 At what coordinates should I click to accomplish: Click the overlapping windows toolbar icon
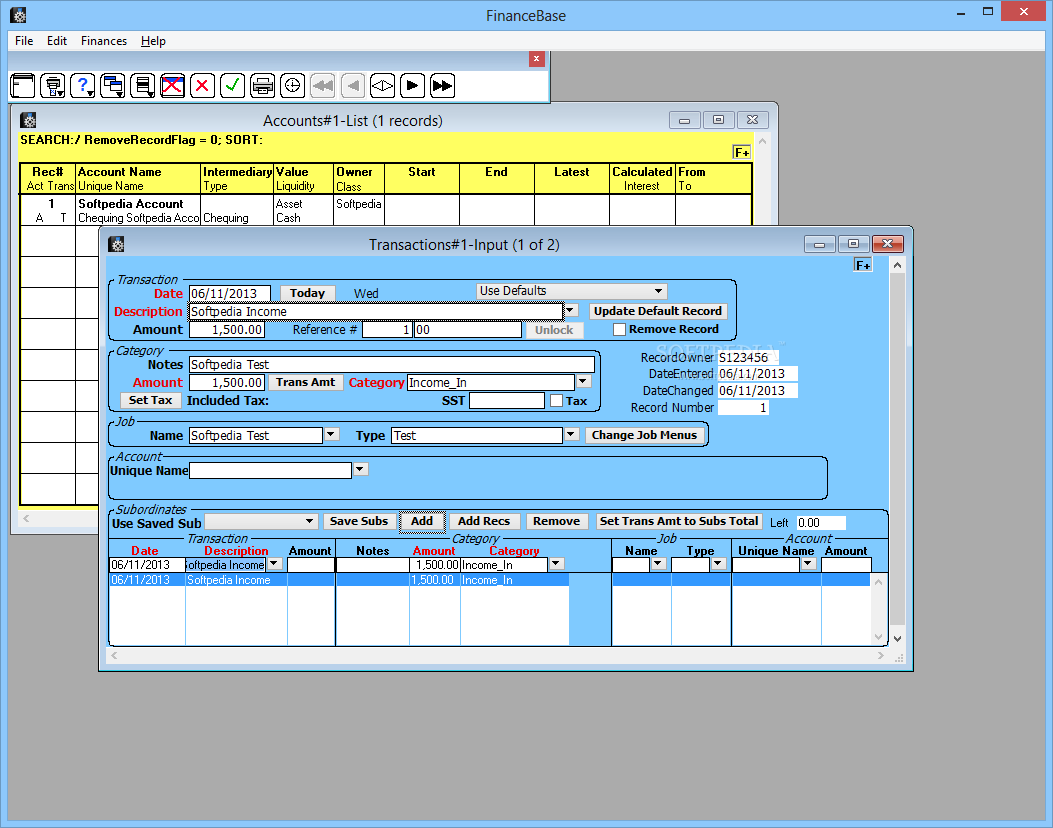[x=113, y=85]
